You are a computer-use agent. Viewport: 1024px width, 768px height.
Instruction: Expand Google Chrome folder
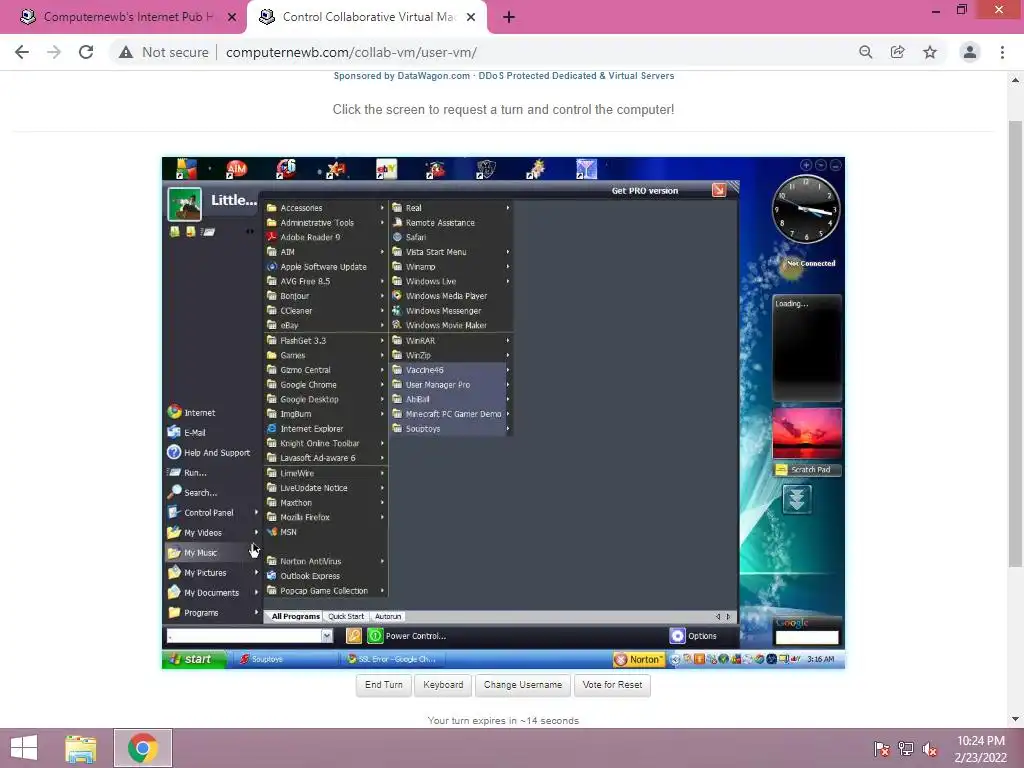pyautogui.click(x=325, y=385)
